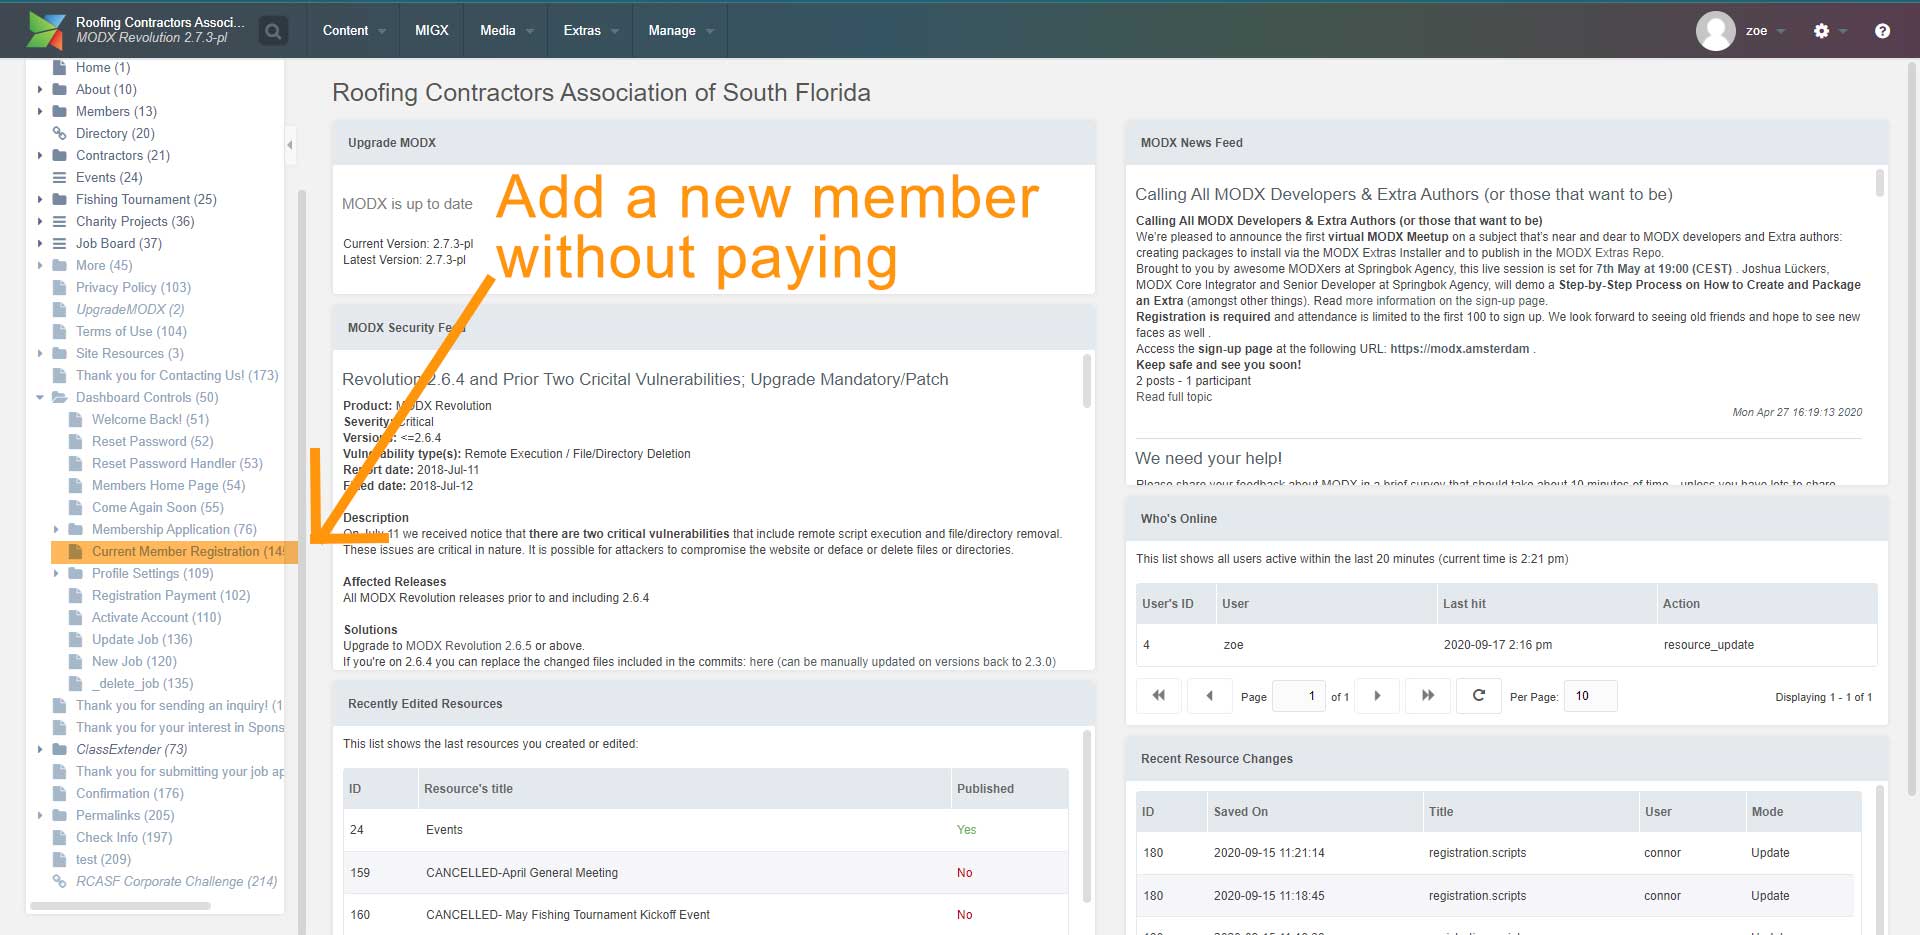Open the Activate Account resource
1920x935 pixels.
(x=156, y=618)
